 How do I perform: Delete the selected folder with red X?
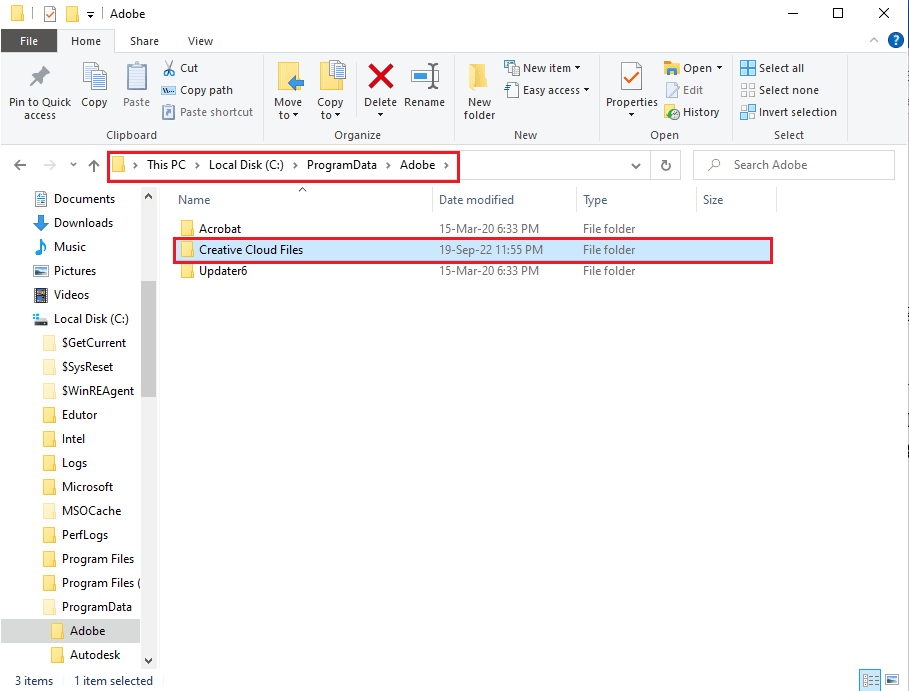380,90
